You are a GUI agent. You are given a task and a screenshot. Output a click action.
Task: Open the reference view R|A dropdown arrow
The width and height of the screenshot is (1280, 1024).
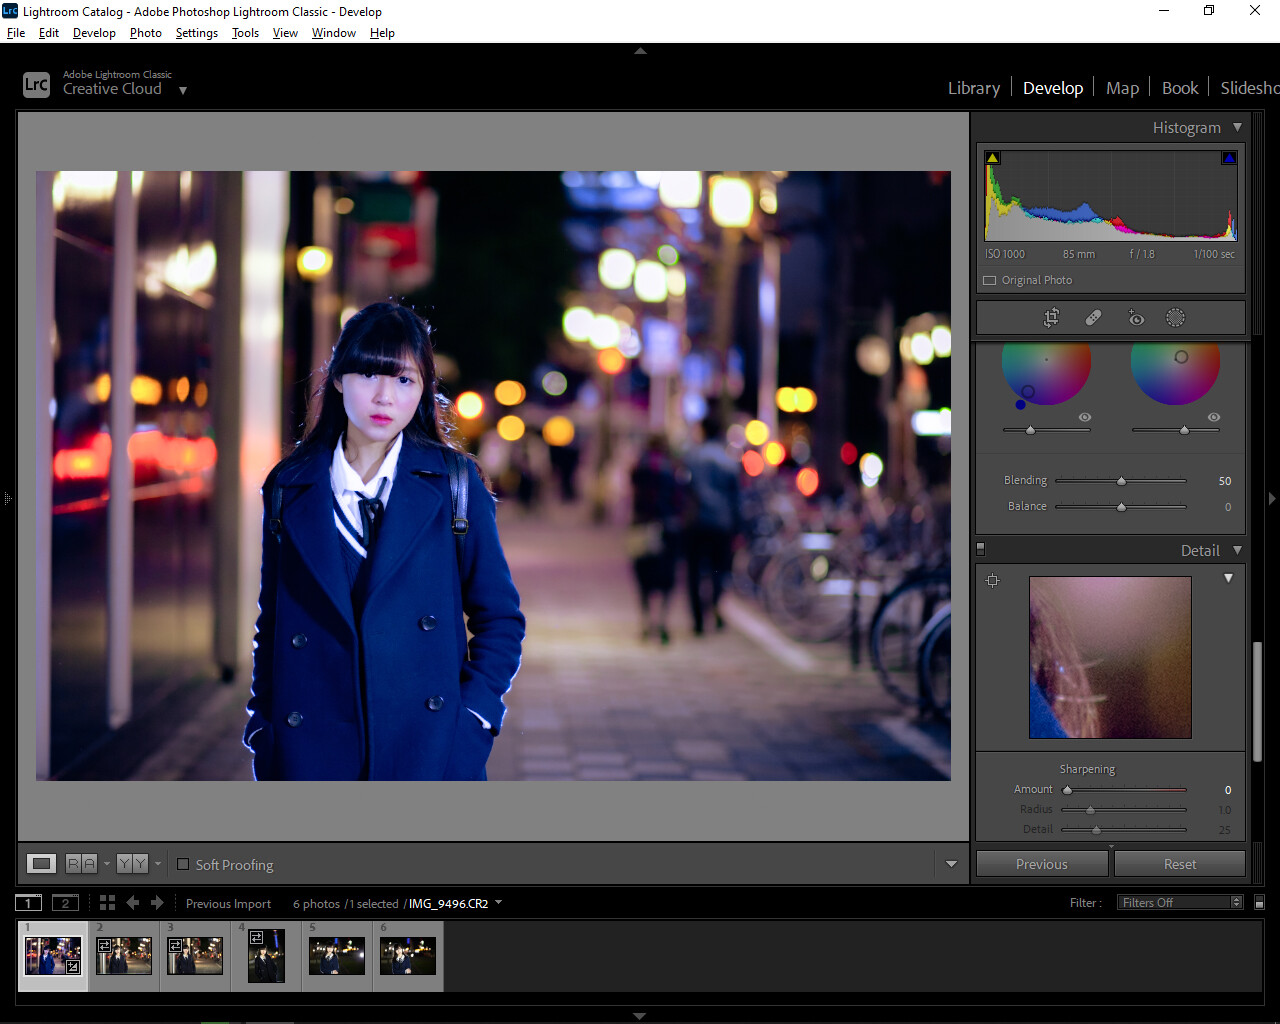click(x=107, y=863)
